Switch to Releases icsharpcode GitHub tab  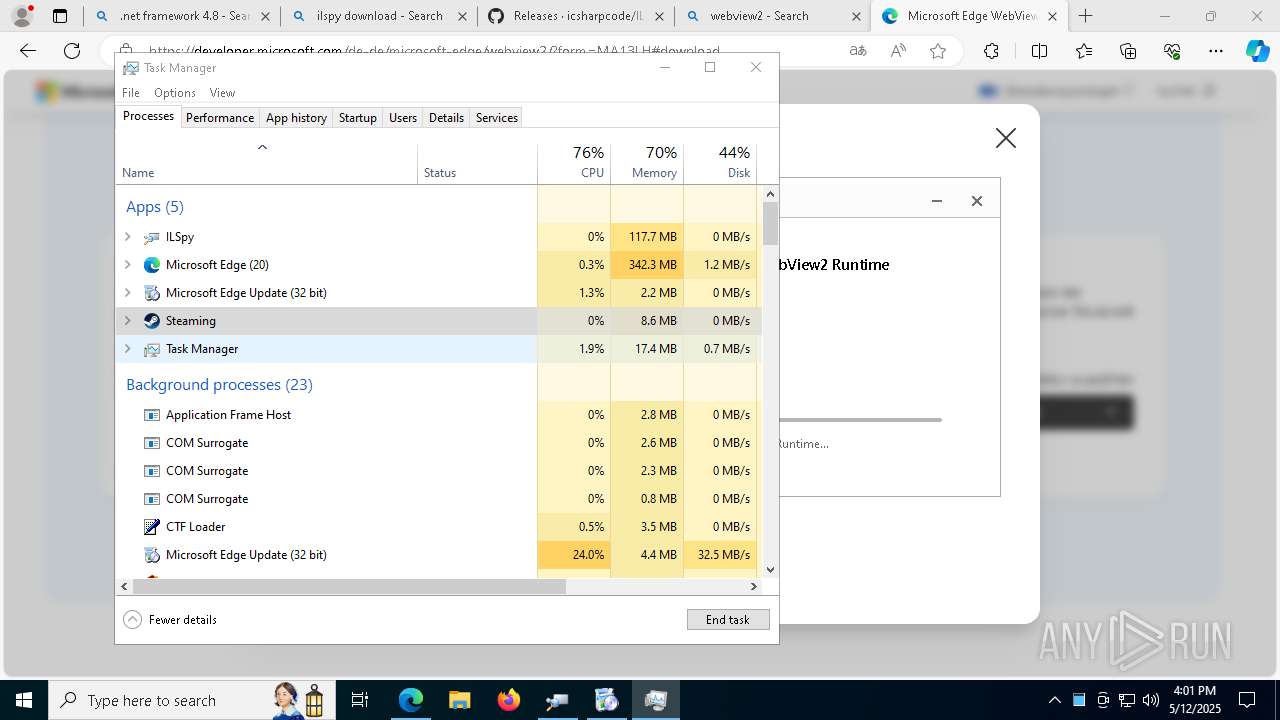576,16
